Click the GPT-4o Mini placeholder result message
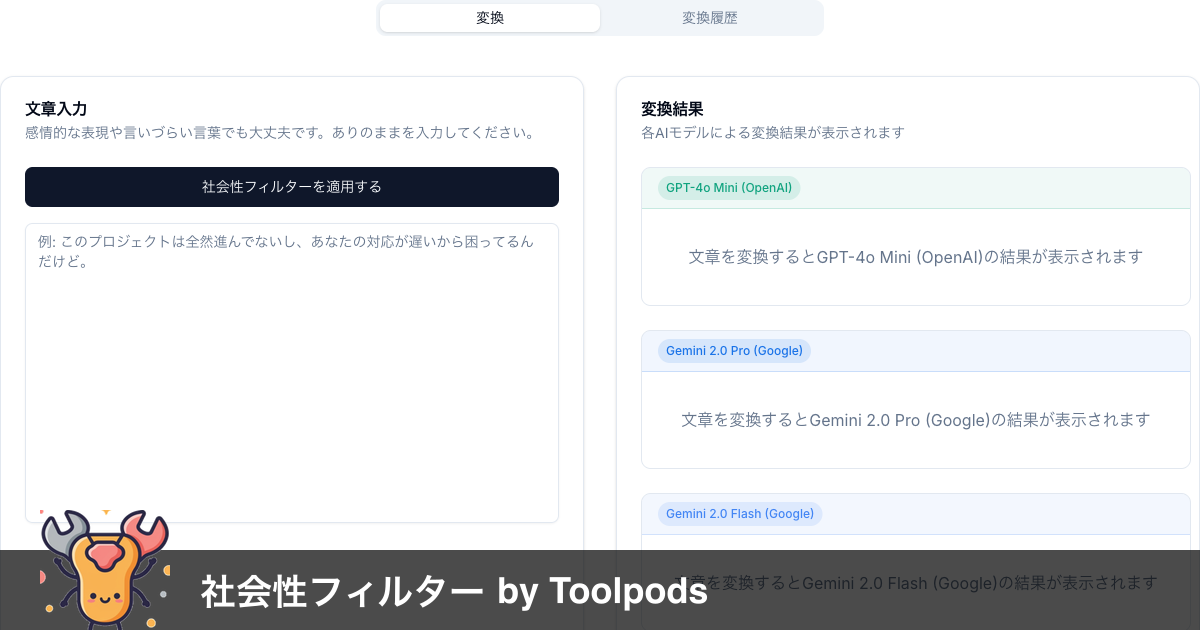The height and width of the screenshot is (630, 1200). pos(914,256)
